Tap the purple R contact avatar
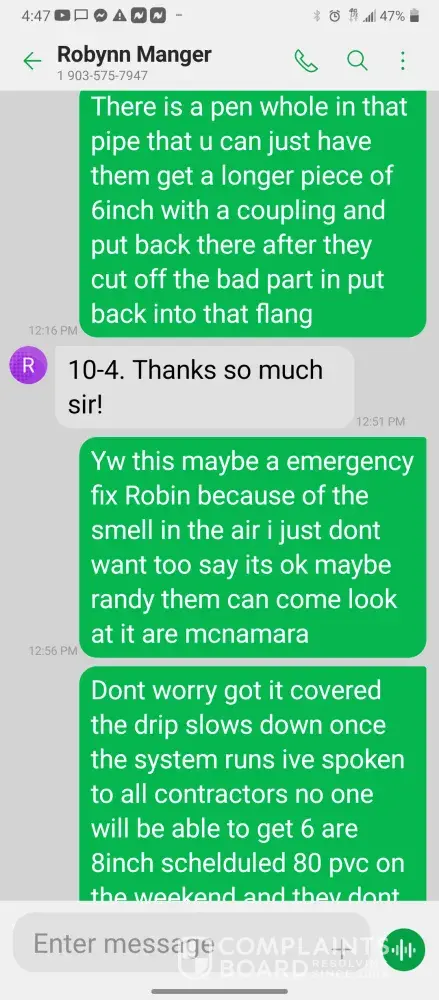This screenshot has width=439, height=1000. 28,365
